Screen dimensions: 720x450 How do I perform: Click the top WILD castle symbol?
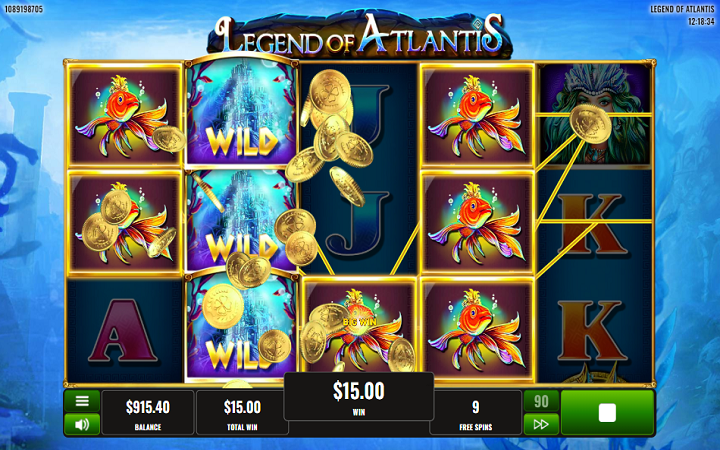click(242, 110)
